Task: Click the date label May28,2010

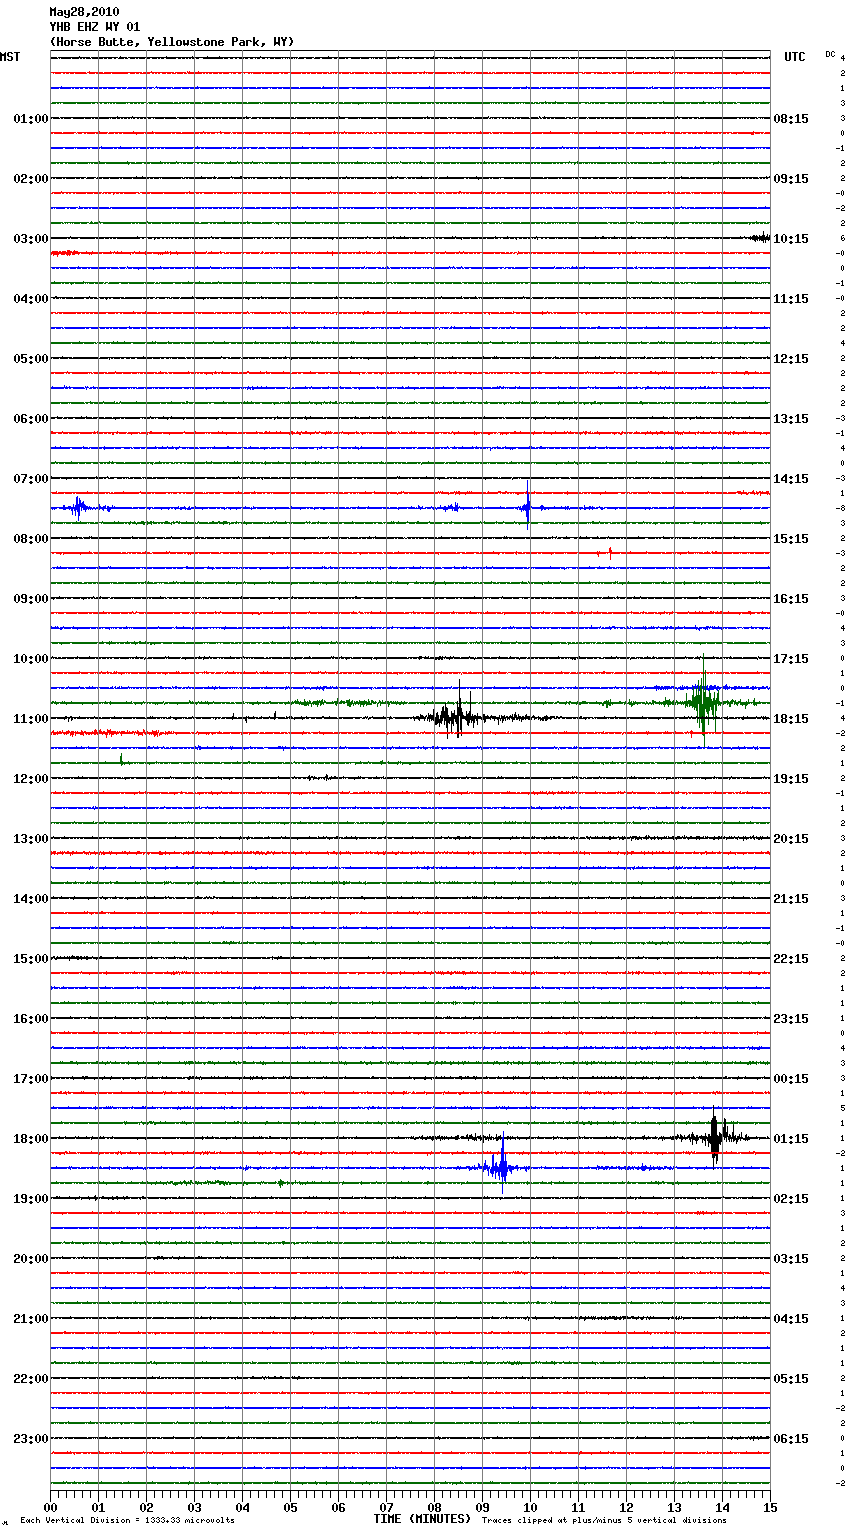Action: pyautogui.click(x=84, y=12)
